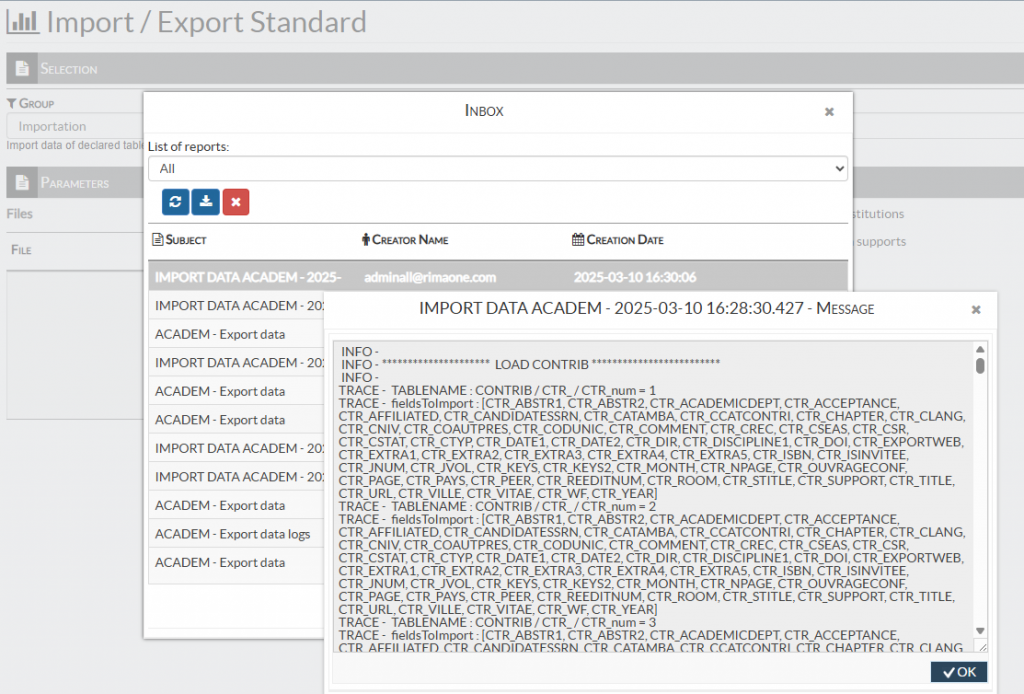Screen dimensions: 1024x694
Task: Click the document icon in Selection header
Action: pos(22,69)
